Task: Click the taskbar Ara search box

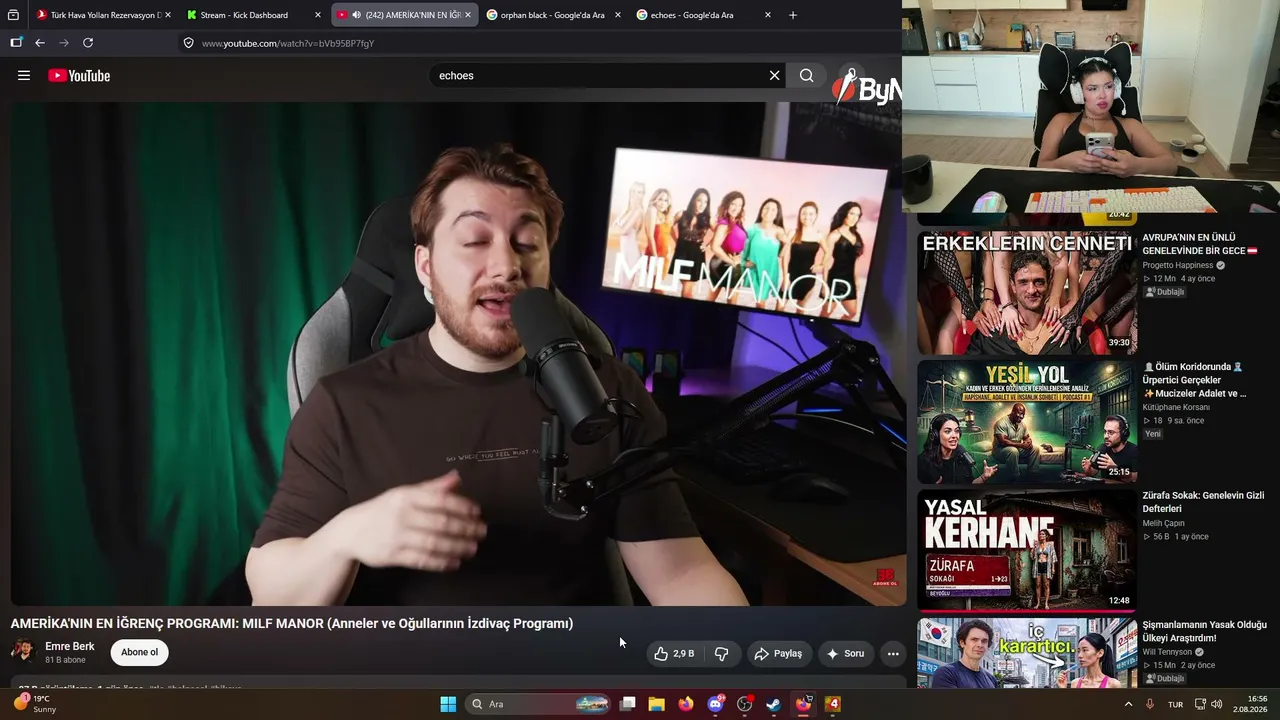Action: [539, 704]
